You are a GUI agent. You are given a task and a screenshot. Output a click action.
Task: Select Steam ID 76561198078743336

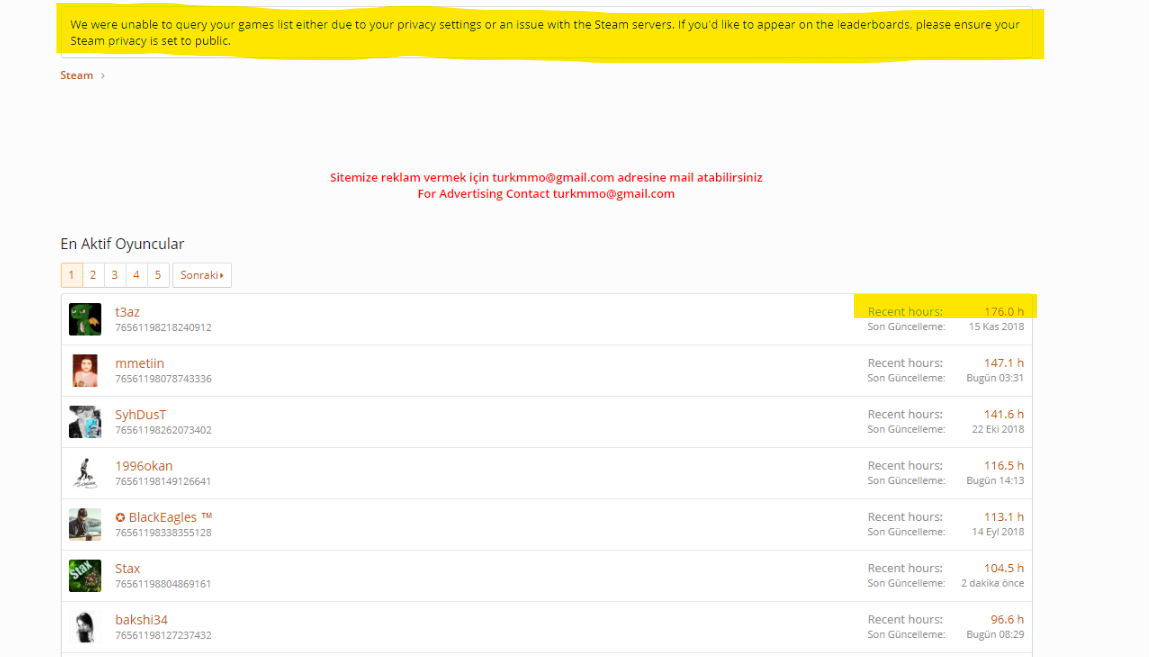[x=163, y=379]
